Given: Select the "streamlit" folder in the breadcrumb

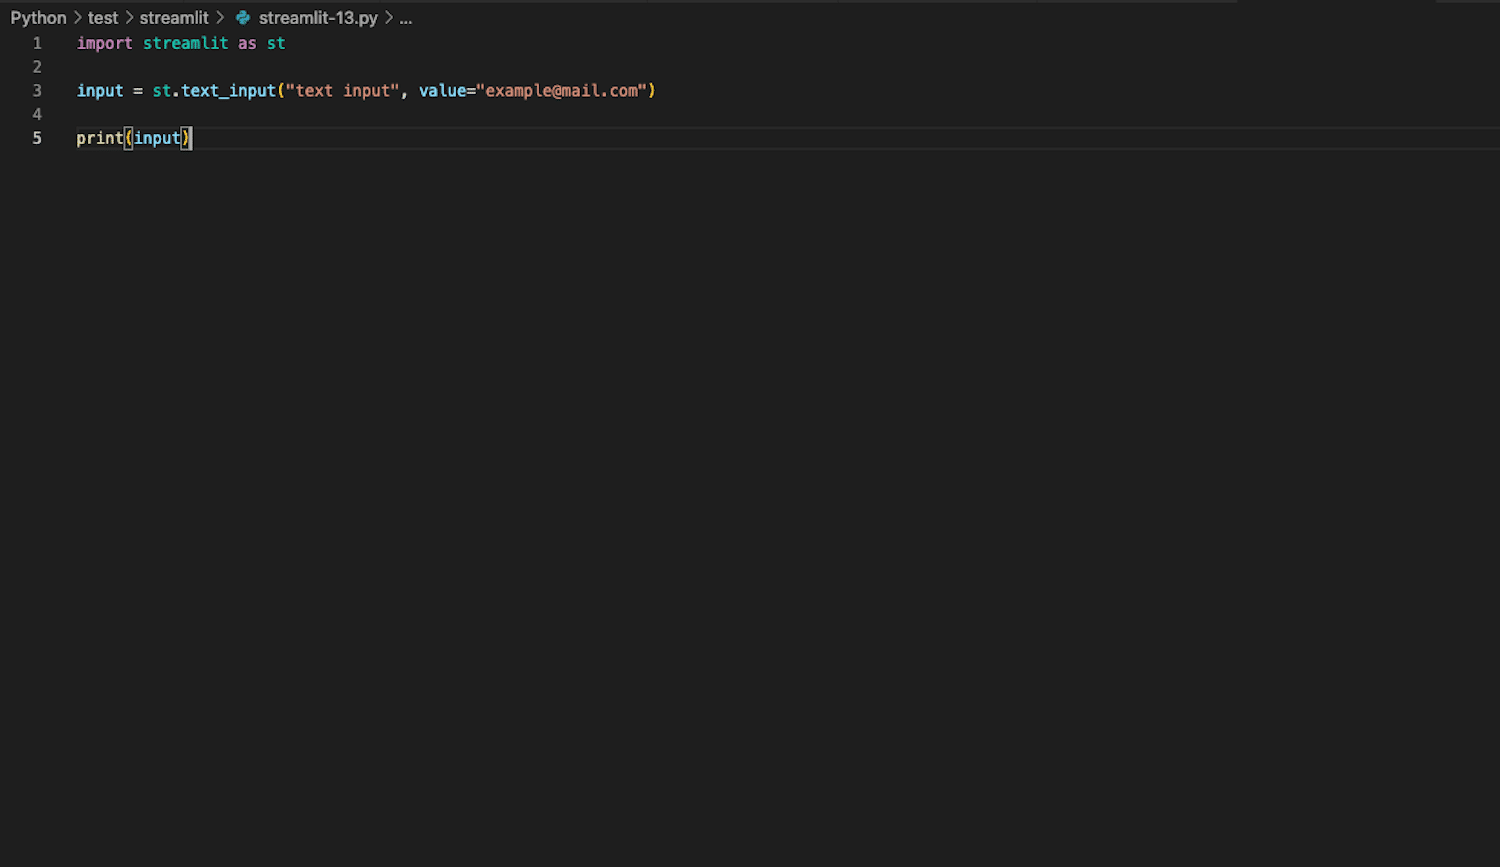Looking at the screenshot, I should [x=174, y=18].
